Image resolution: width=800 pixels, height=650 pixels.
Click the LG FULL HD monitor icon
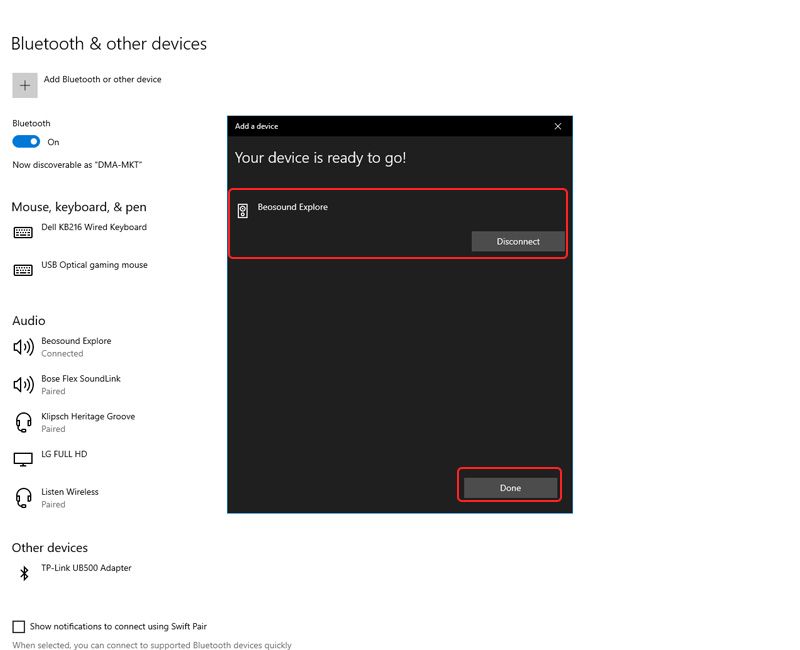23,460
